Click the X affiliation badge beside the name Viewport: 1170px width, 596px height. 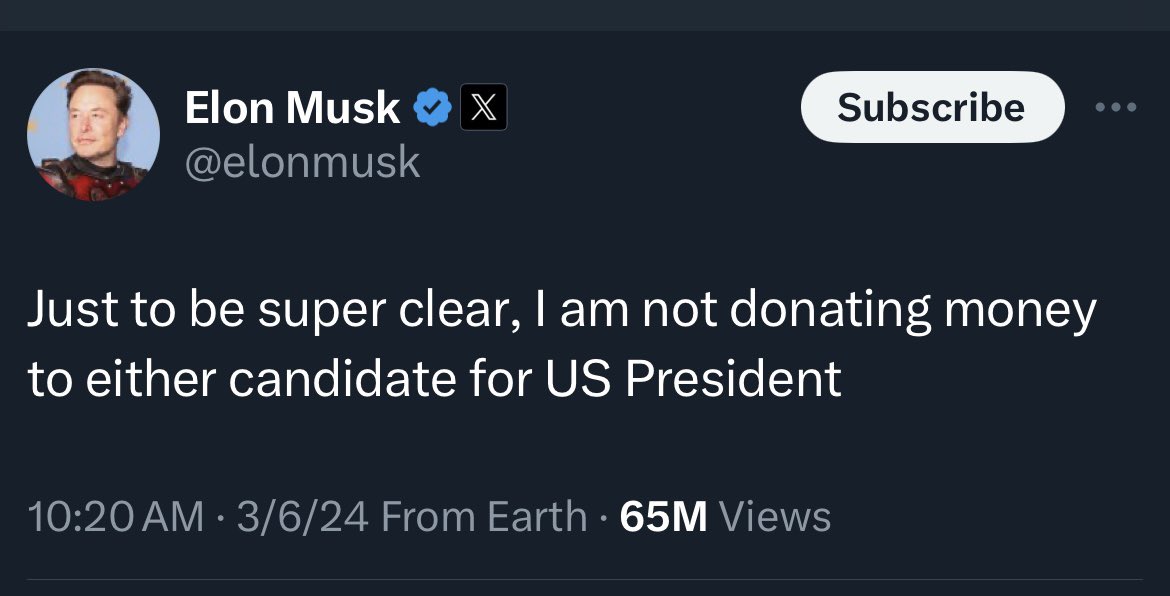483,108
